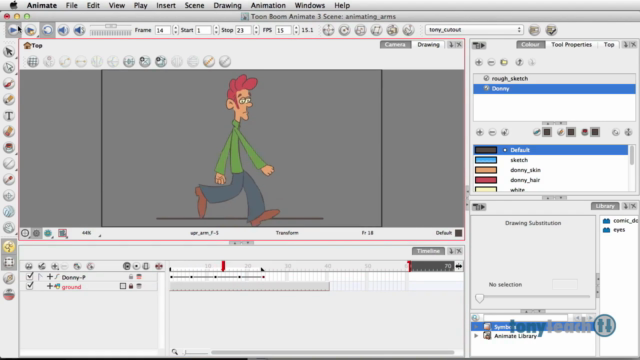This screenshot has height=360, width=640.
Task: Click the red playhead marker in timeline
Action: tap(223, 266)
